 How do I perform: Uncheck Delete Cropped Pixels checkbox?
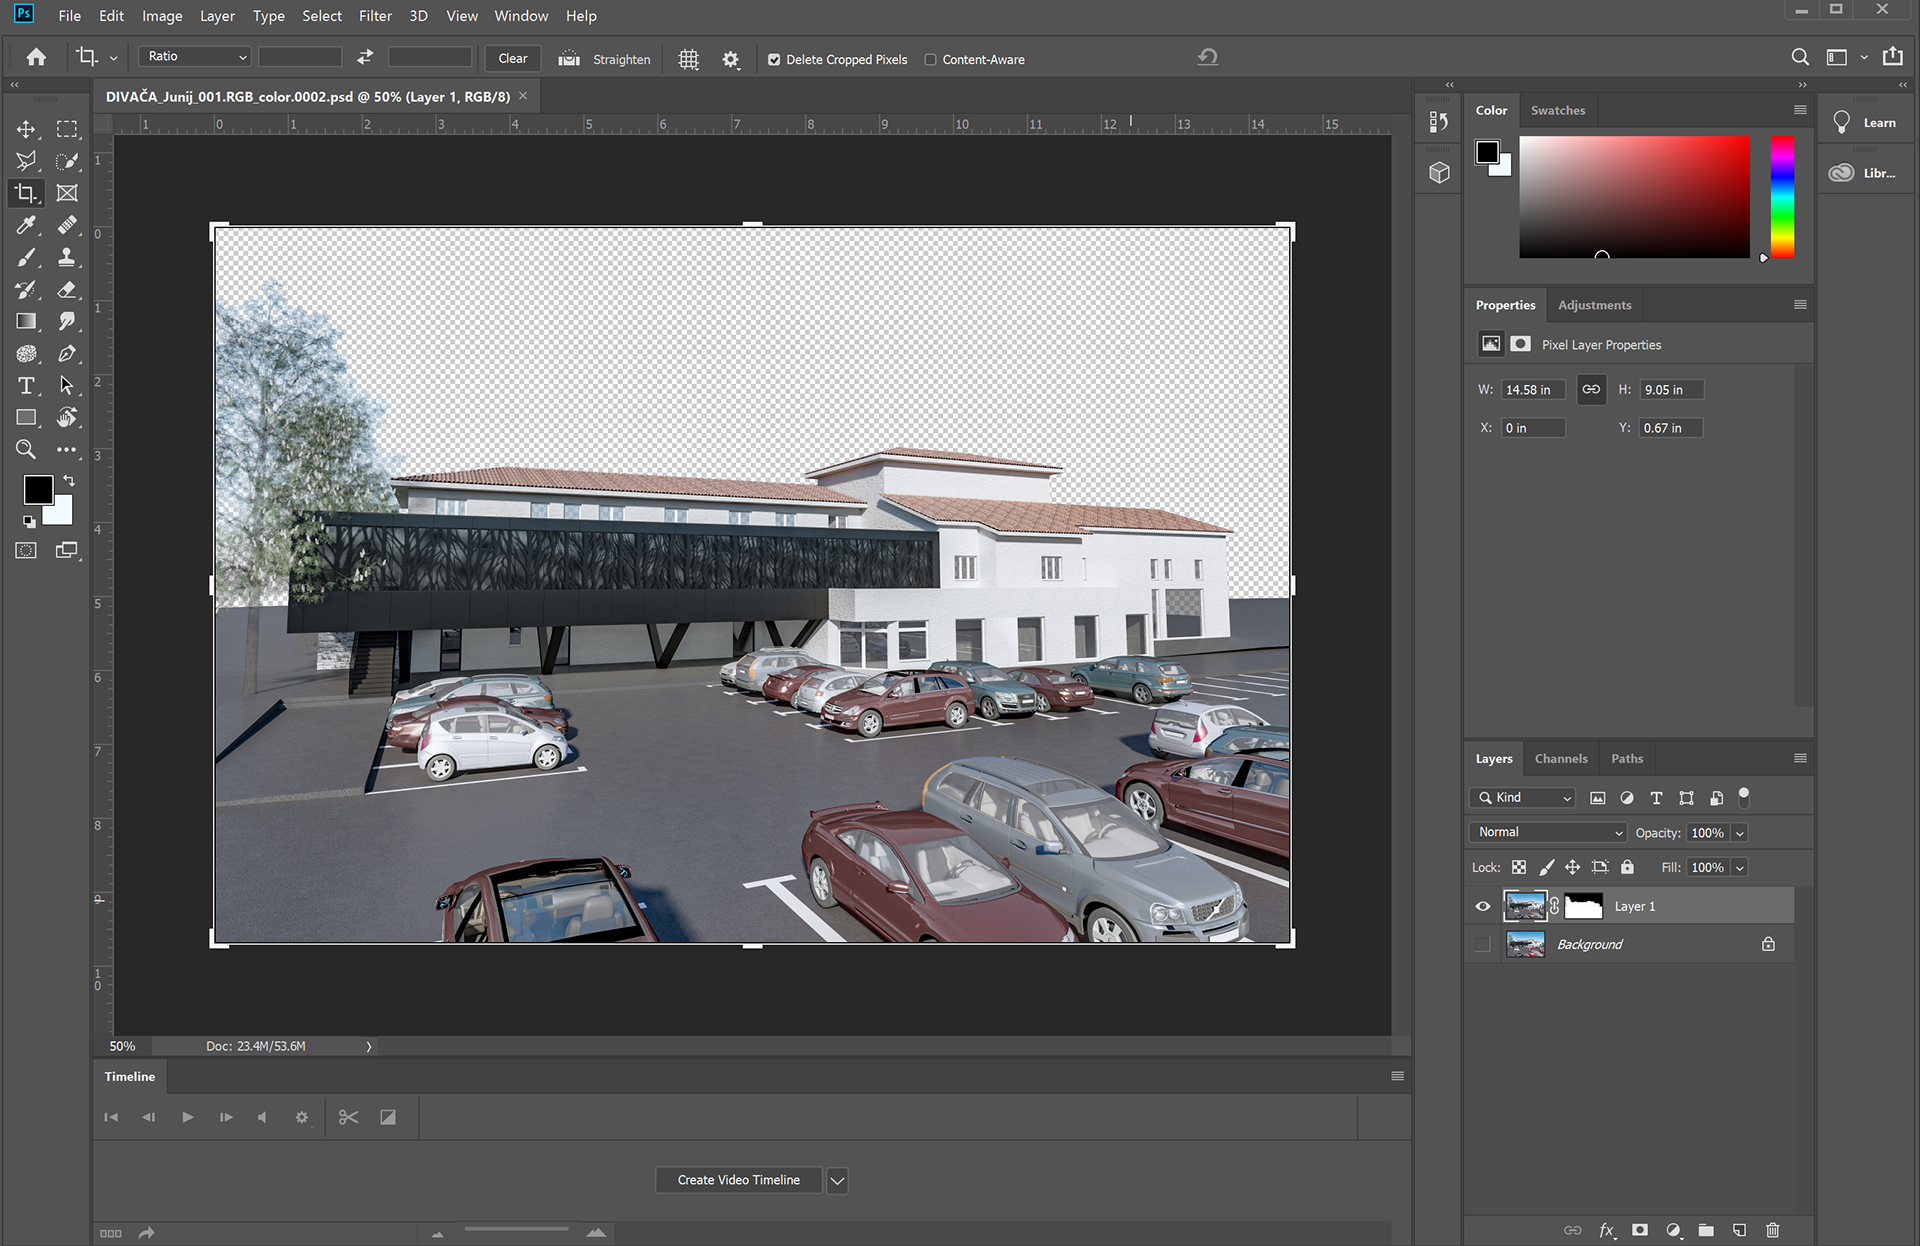(774, 60)
